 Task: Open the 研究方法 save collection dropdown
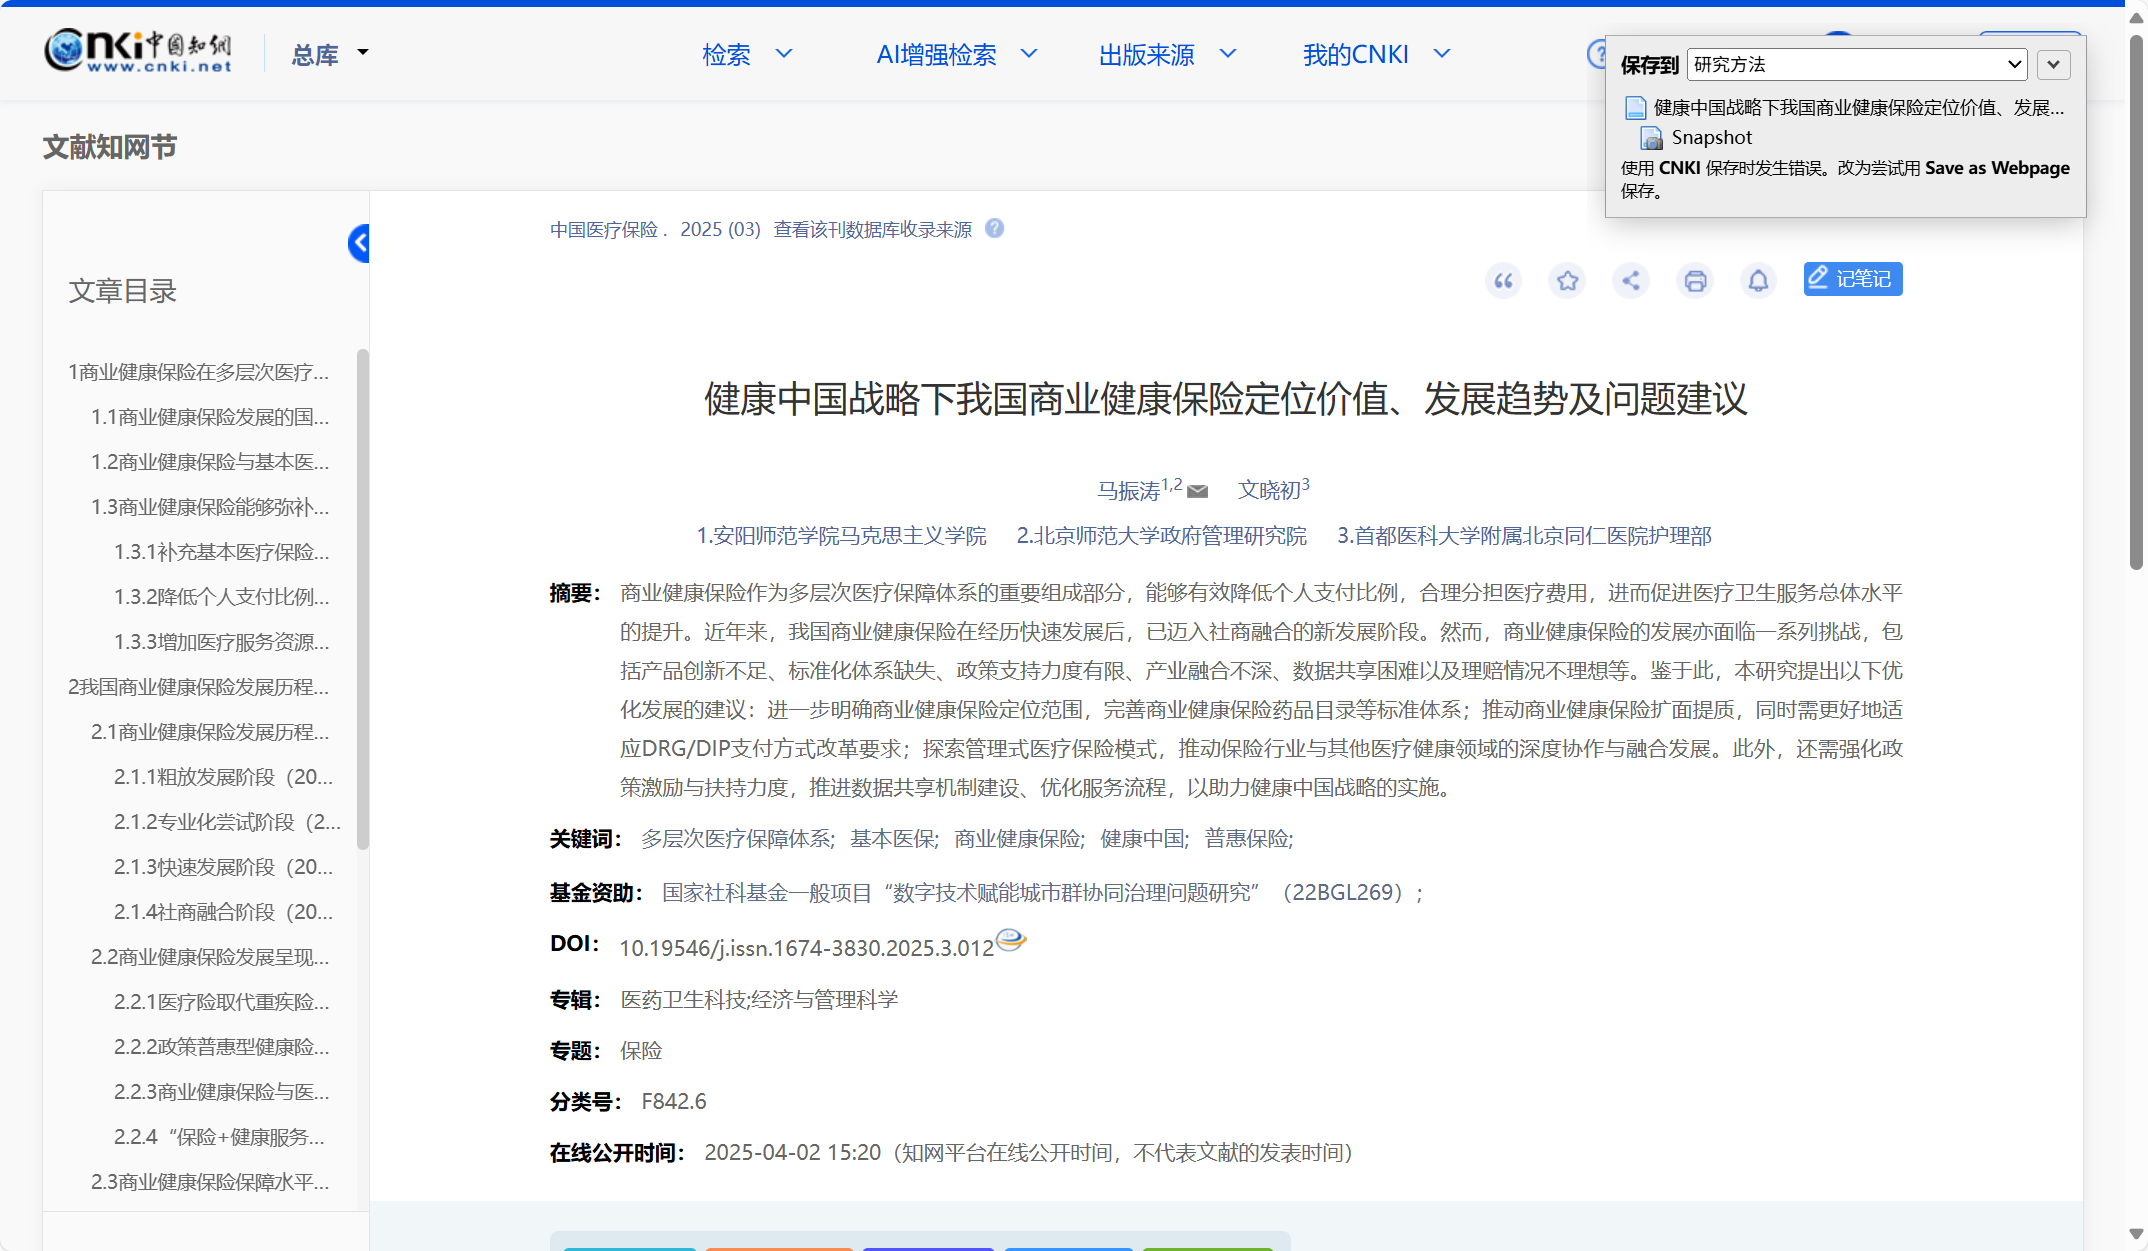tap(1857, 65)
